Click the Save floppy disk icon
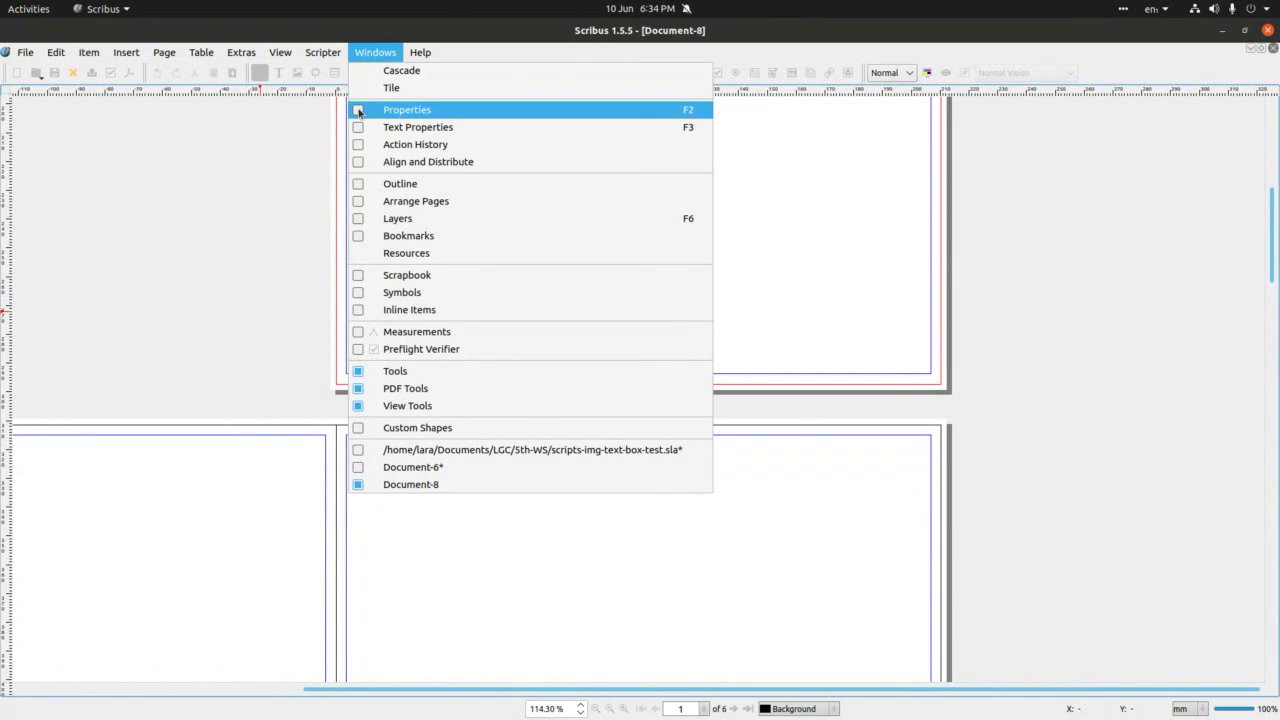 click(x=54, y=73)
